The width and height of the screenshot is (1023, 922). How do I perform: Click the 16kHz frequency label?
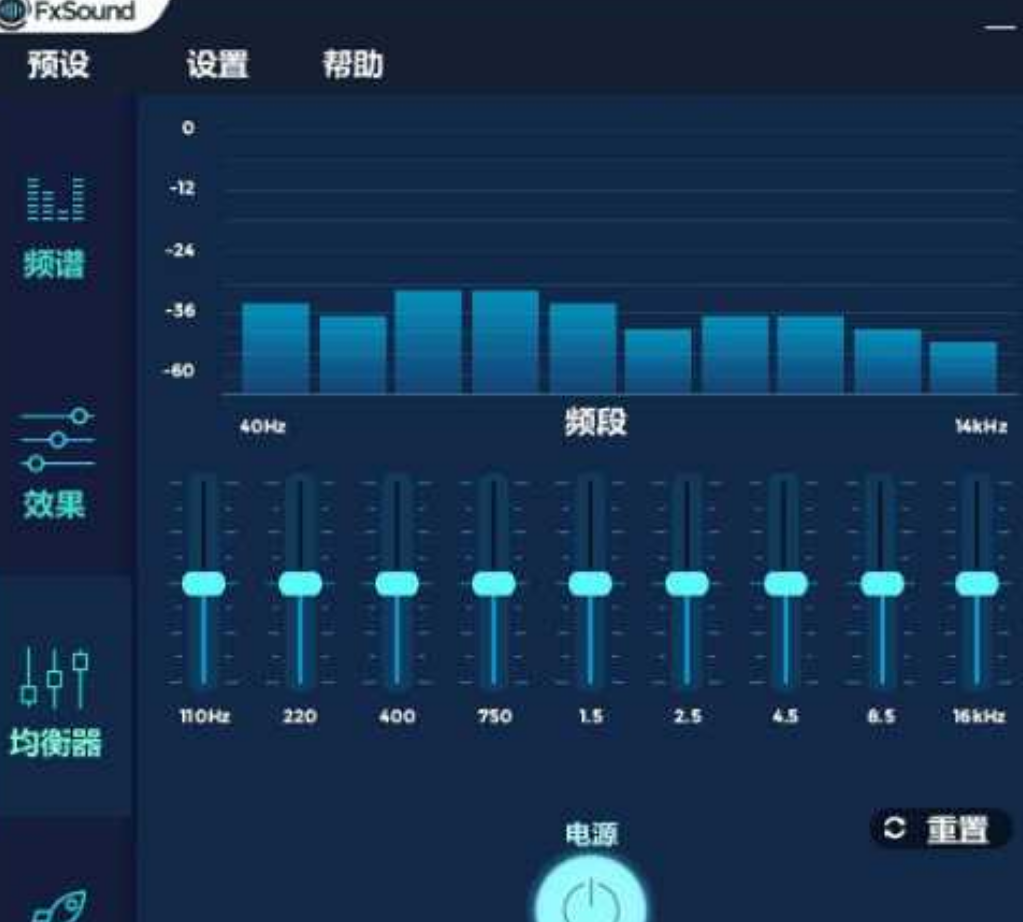tap(979, 716)
